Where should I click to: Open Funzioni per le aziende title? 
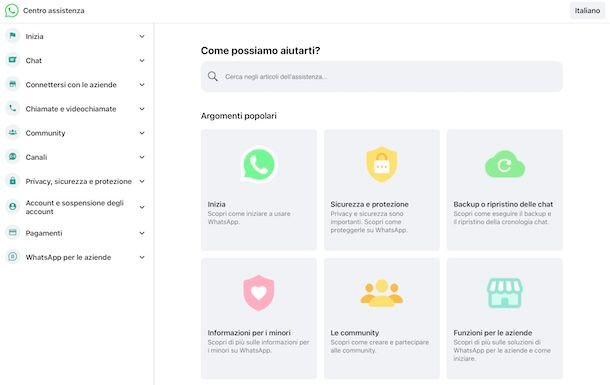point(493,332)
